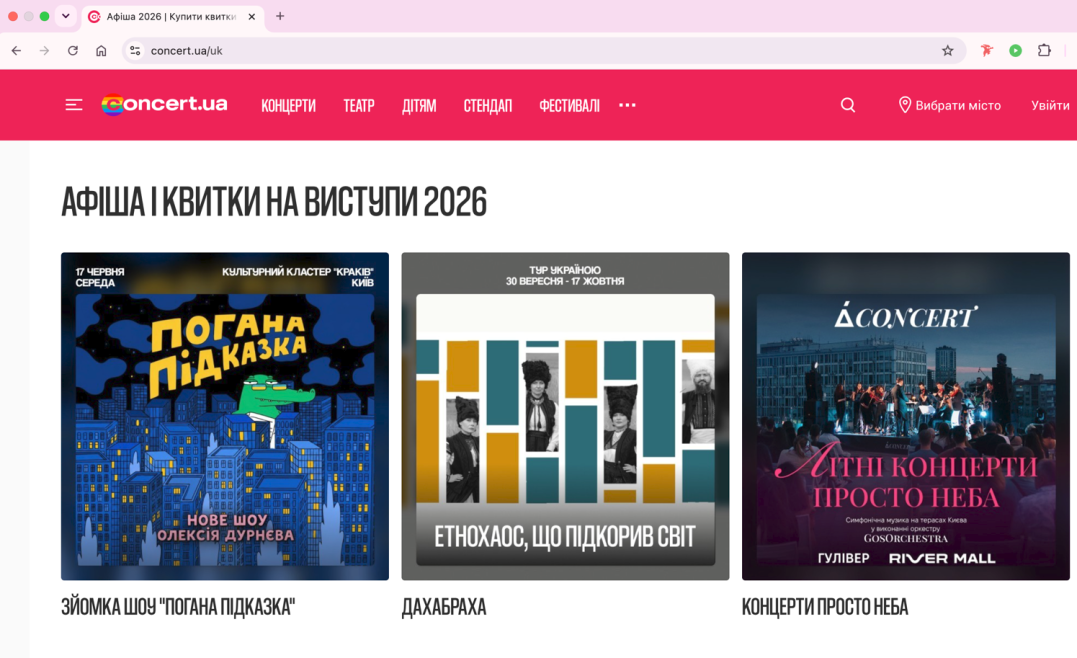Click the green play extension icon

pos(1015,50)
